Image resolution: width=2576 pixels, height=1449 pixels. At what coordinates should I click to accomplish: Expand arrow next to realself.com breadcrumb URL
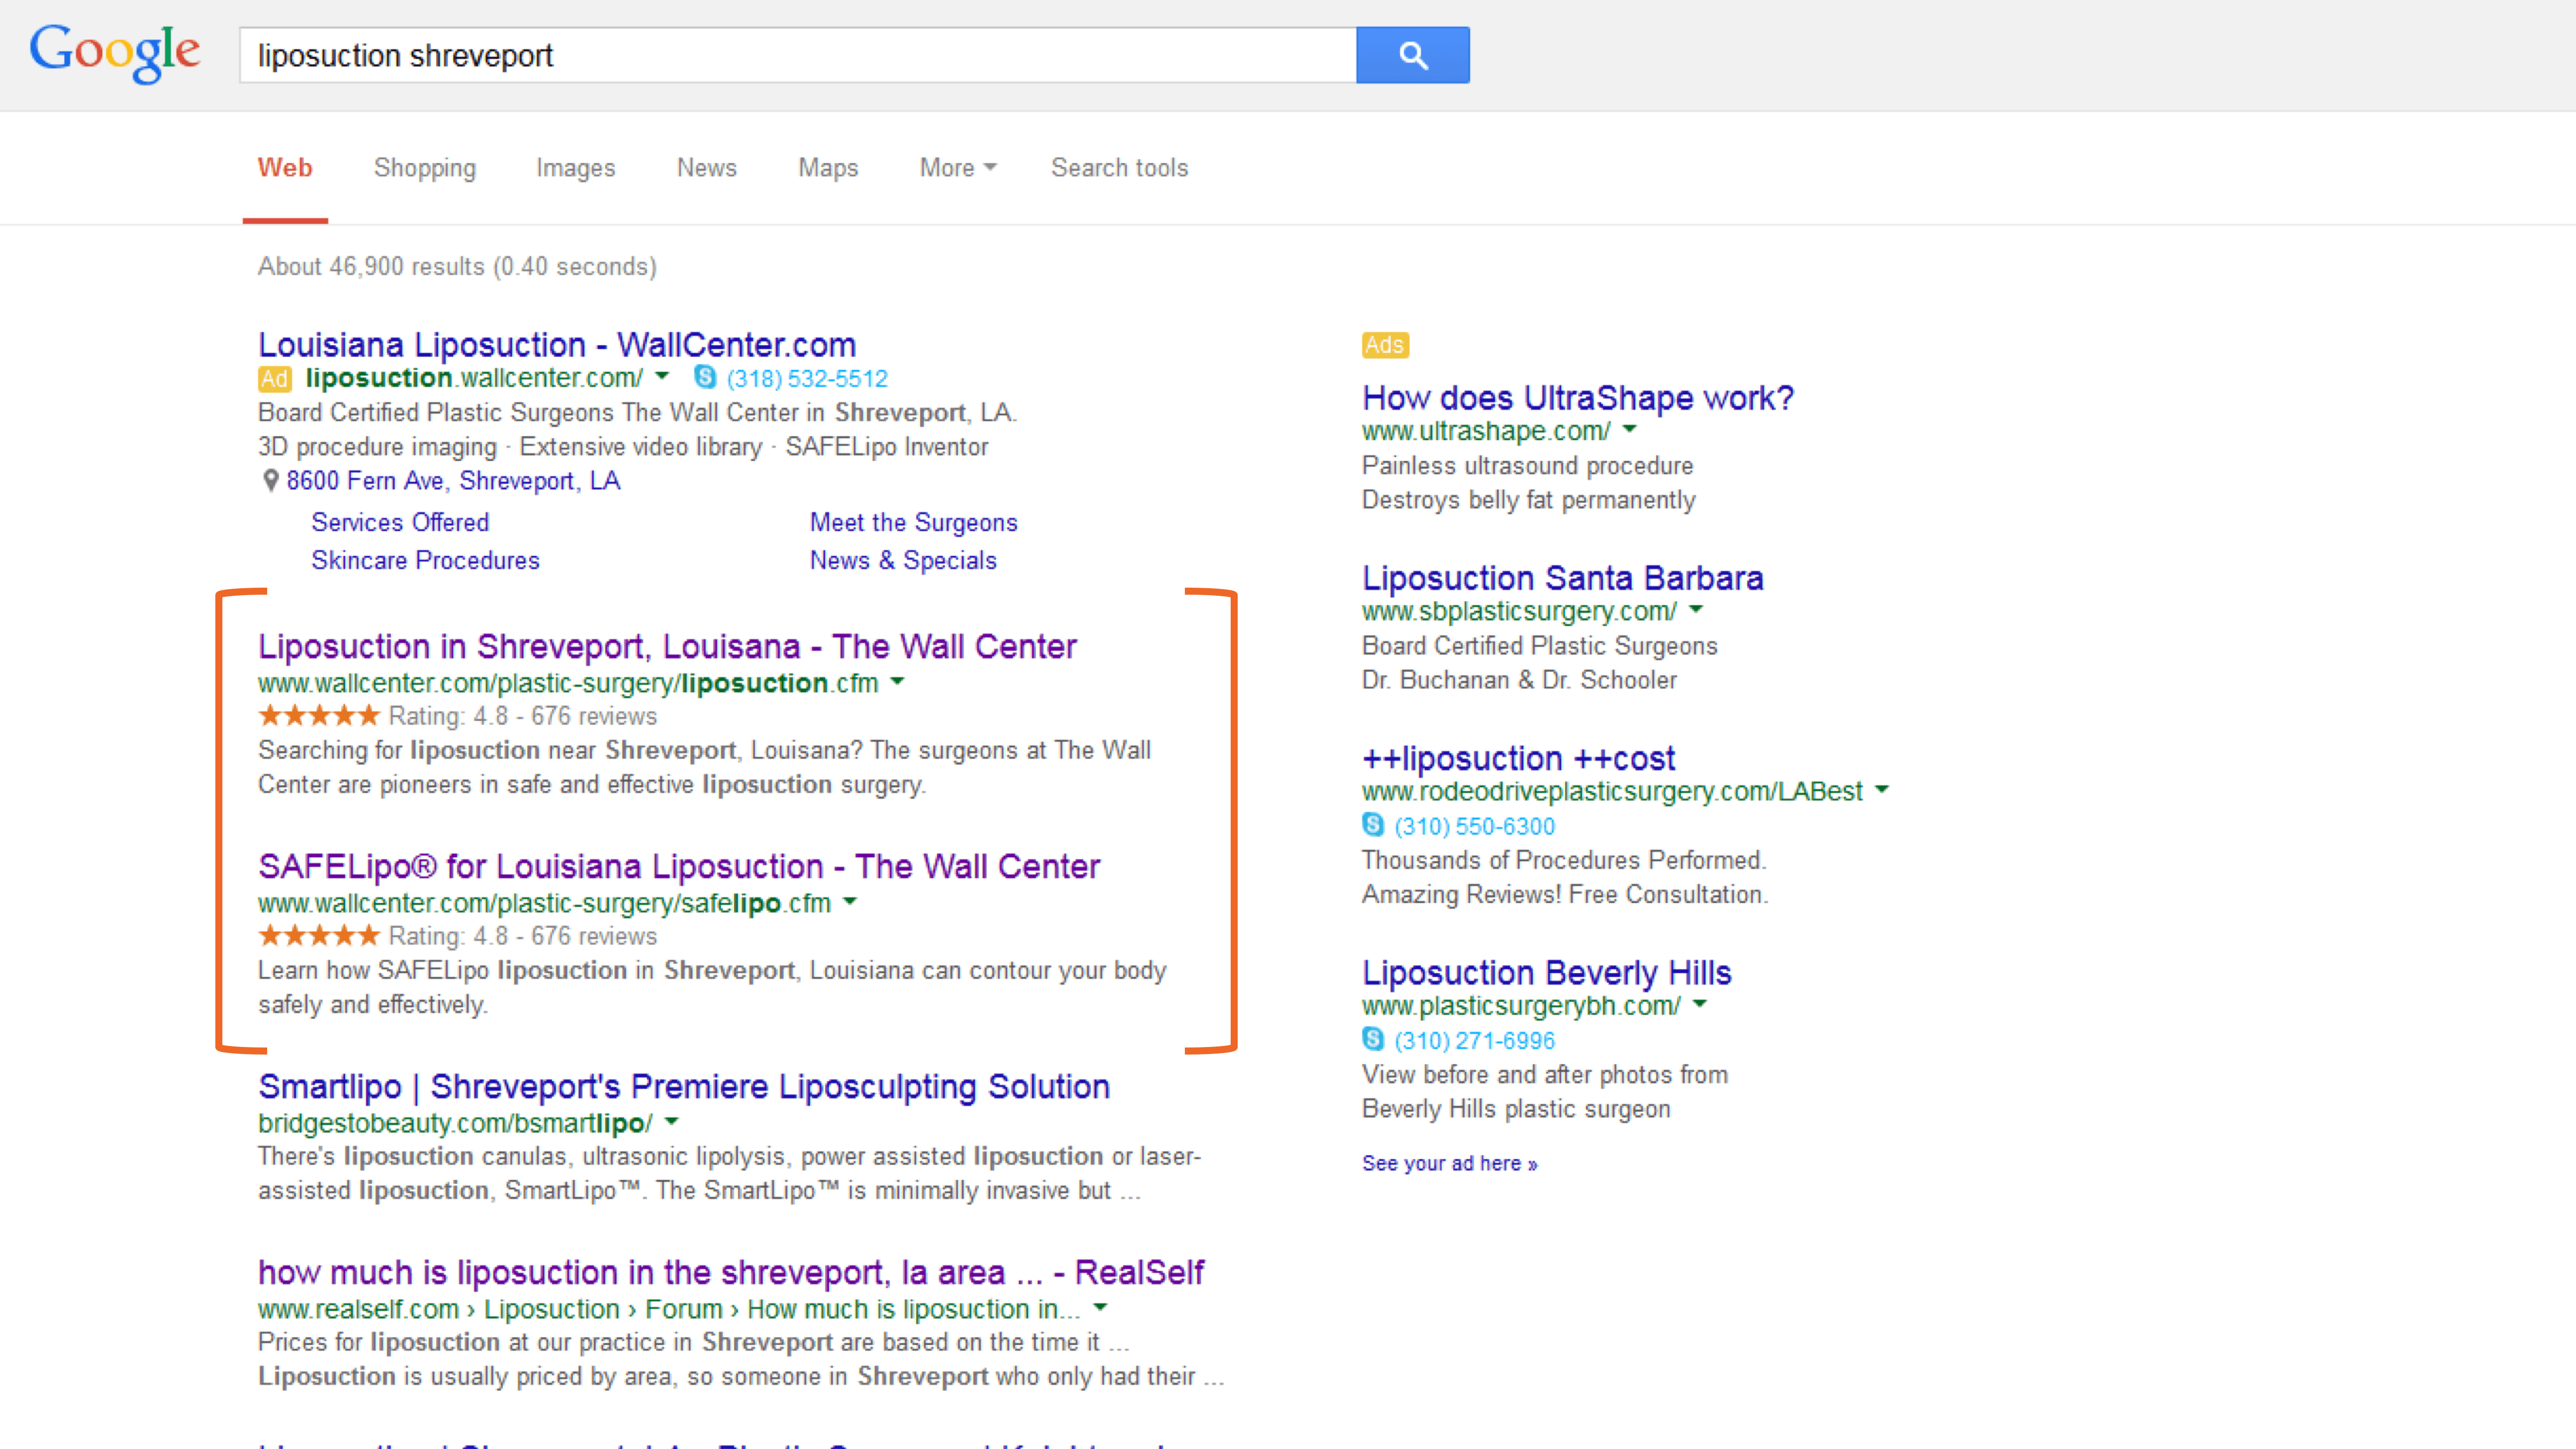coord(1100,1308)
